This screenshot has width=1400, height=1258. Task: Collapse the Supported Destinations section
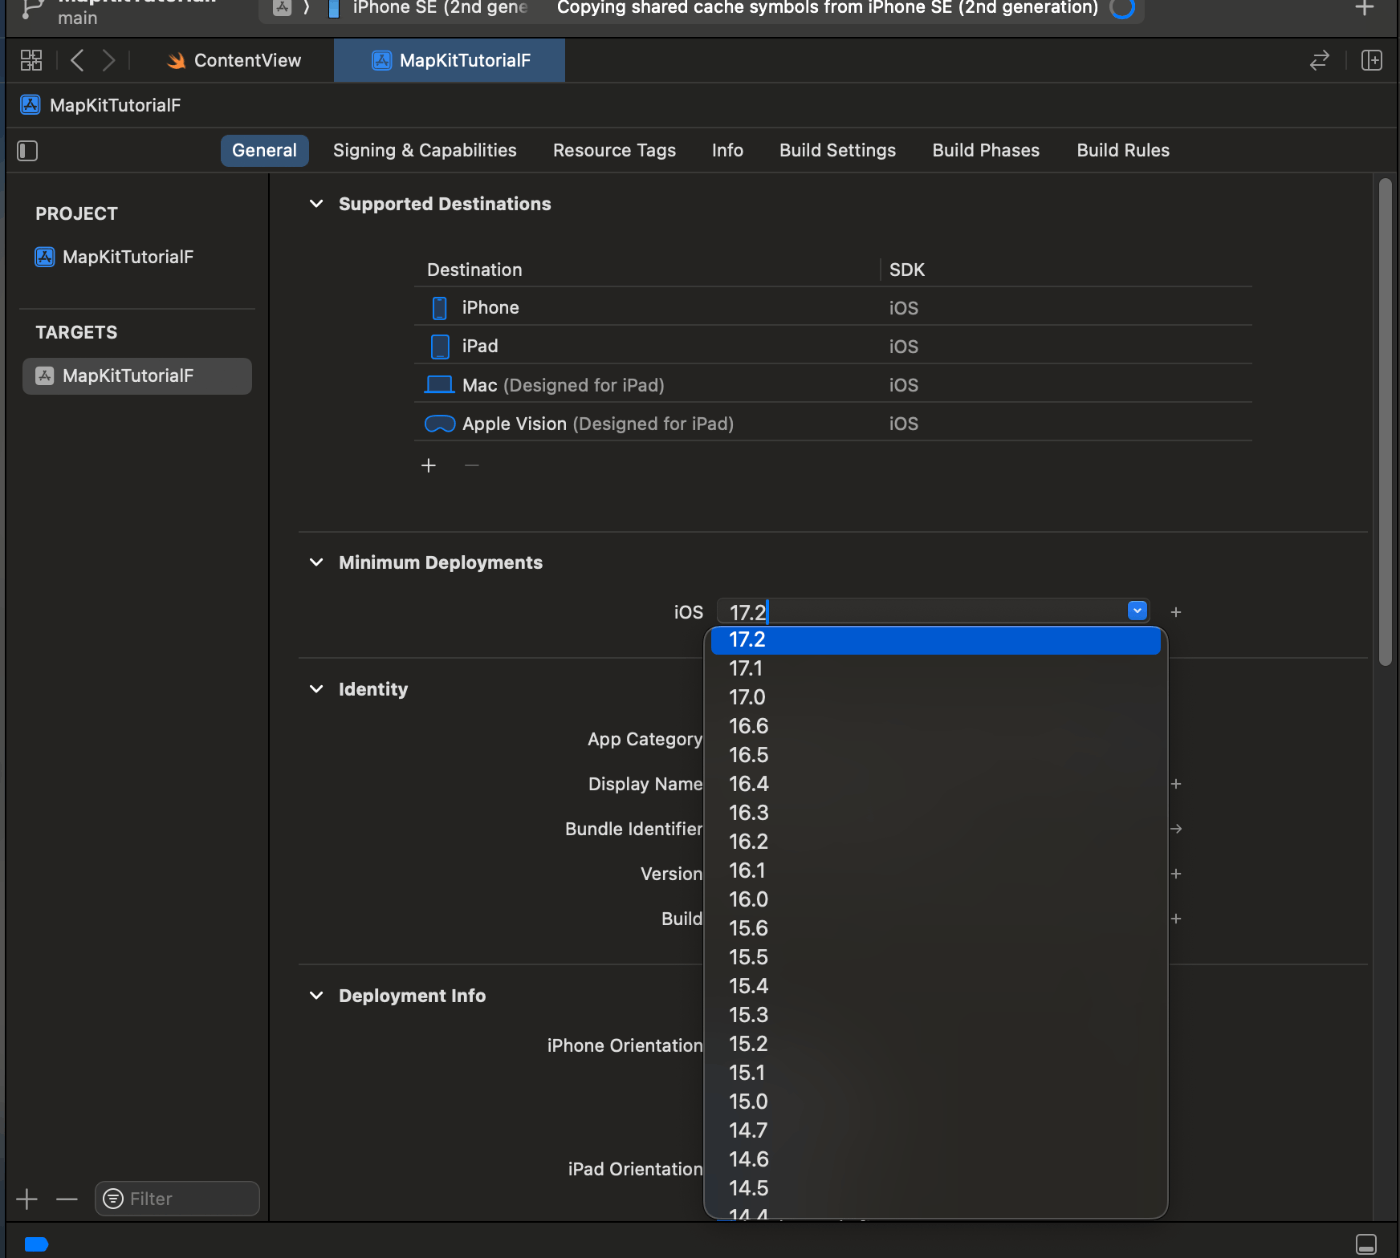pyautogui.click(x=316, y=204)
